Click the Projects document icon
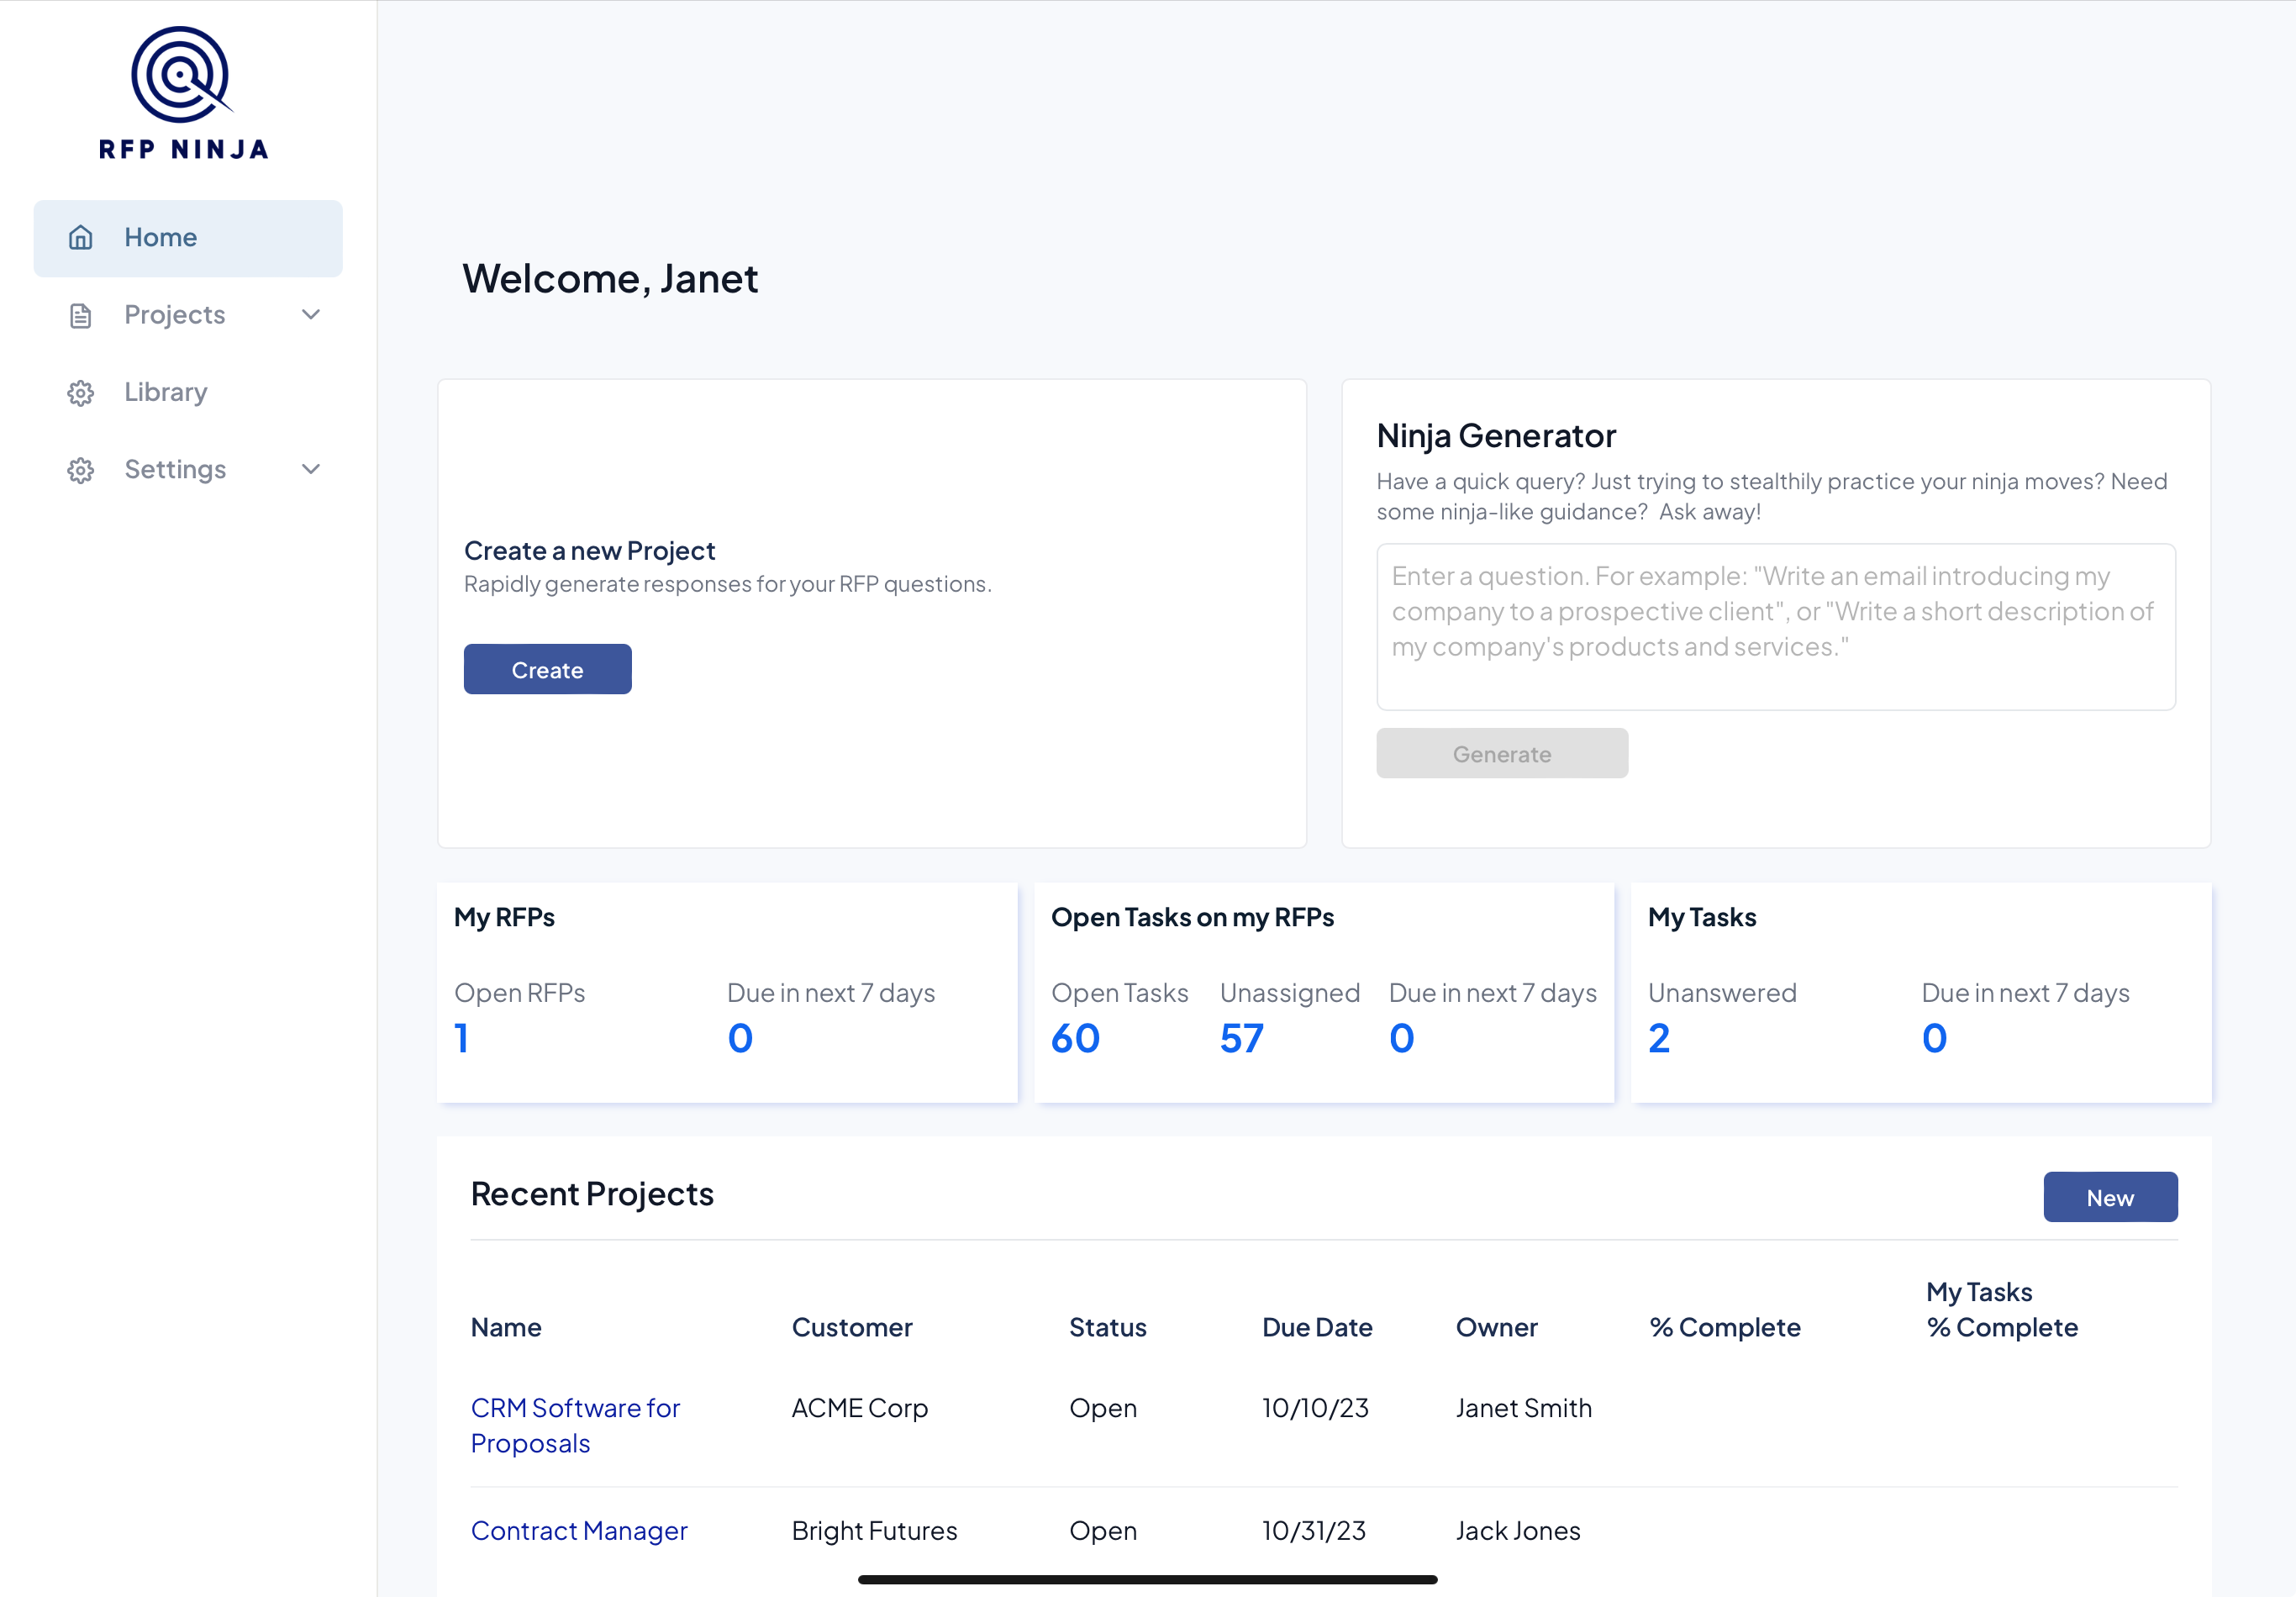 tap(80, 314)
